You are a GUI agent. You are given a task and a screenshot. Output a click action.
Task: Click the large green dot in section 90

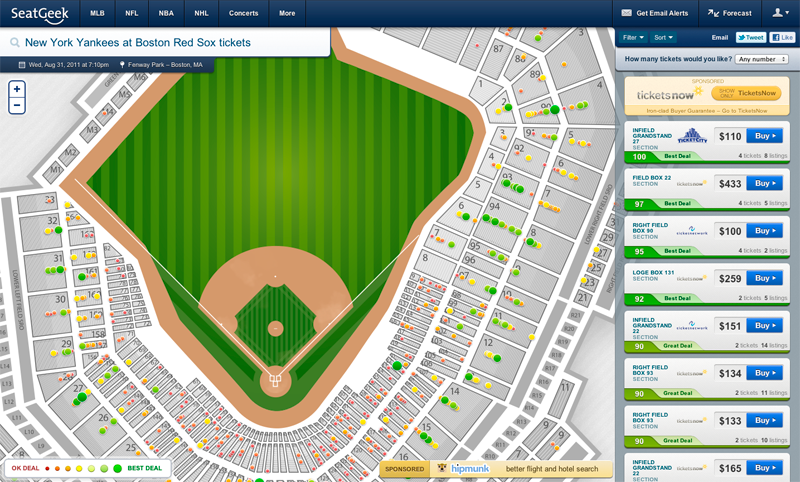[555, 109]
